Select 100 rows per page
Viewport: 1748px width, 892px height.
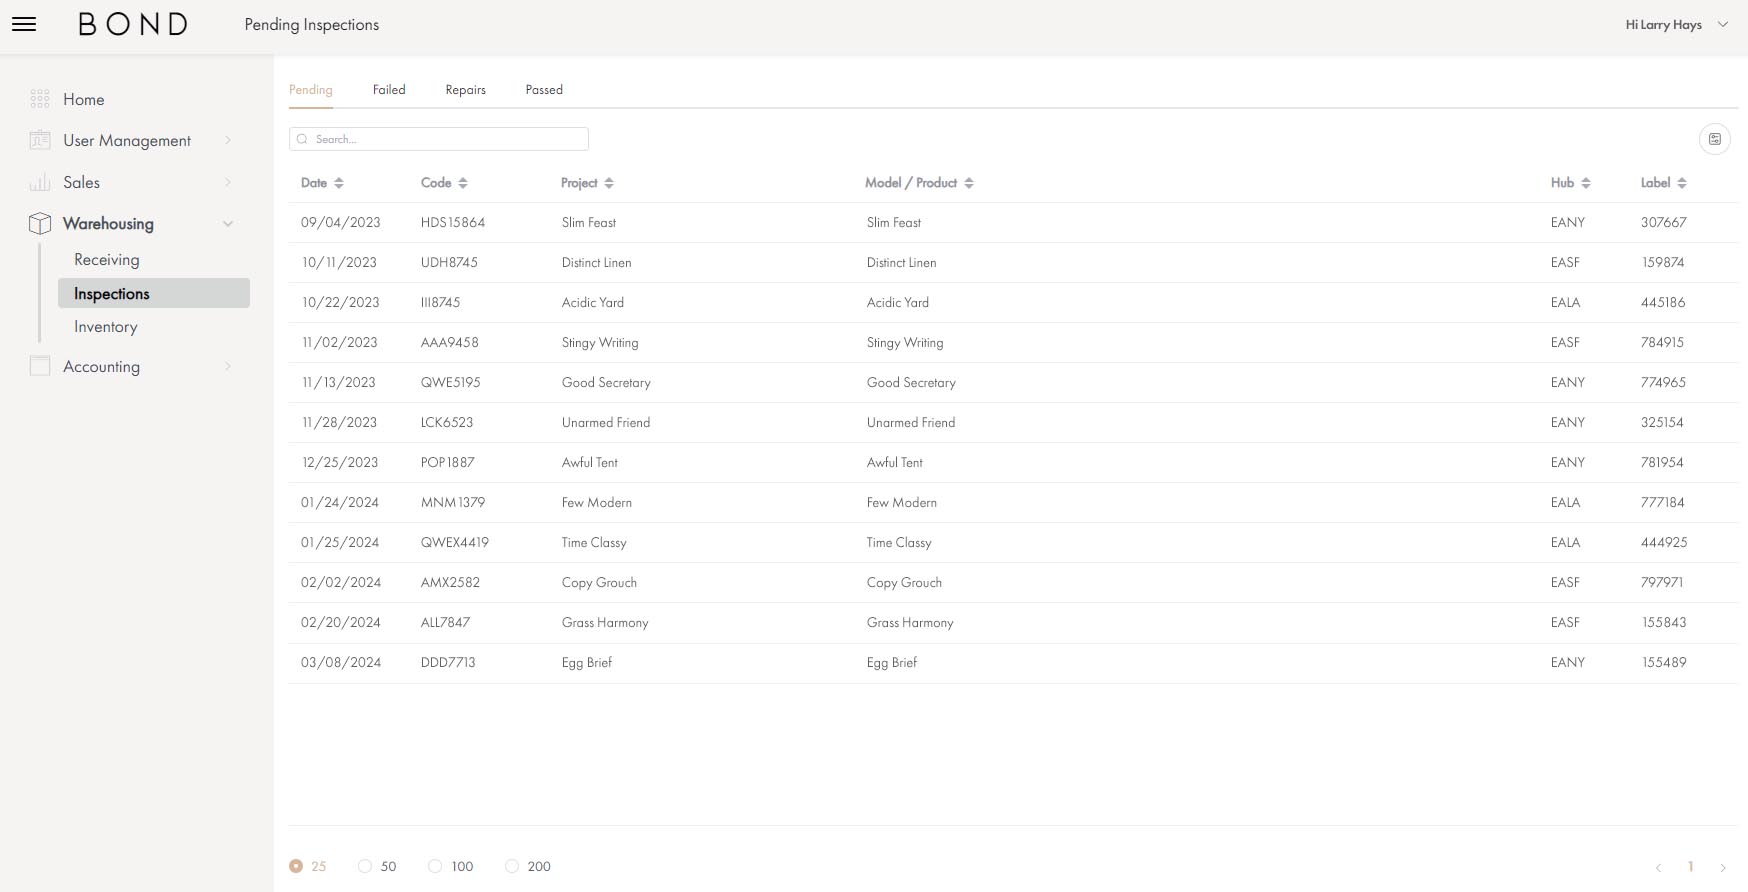click(435, 866)
